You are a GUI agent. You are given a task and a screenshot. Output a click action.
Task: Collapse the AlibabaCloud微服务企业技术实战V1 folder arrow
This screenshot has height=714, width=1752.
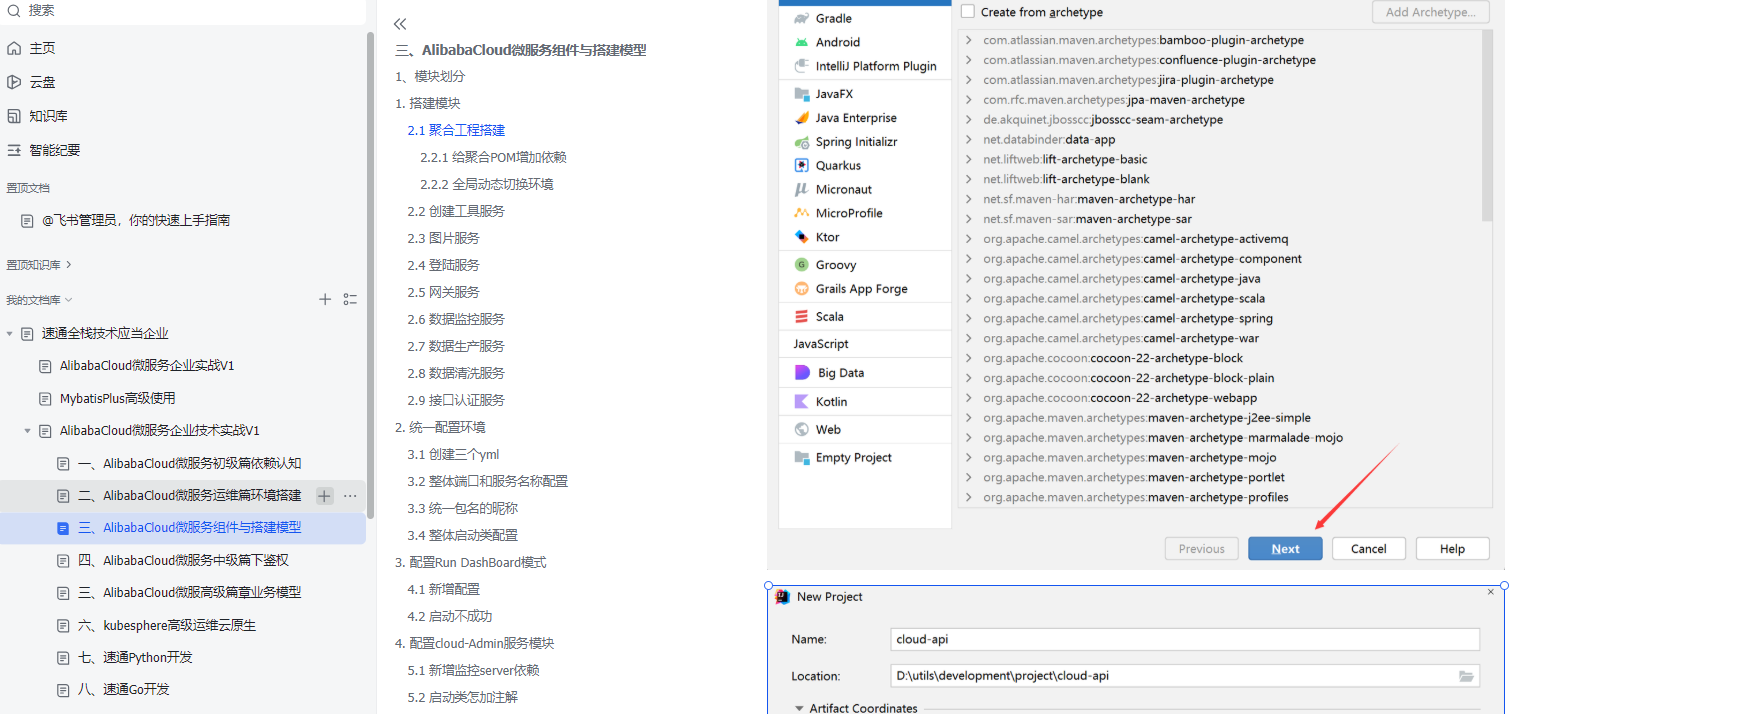coord(28,431)
